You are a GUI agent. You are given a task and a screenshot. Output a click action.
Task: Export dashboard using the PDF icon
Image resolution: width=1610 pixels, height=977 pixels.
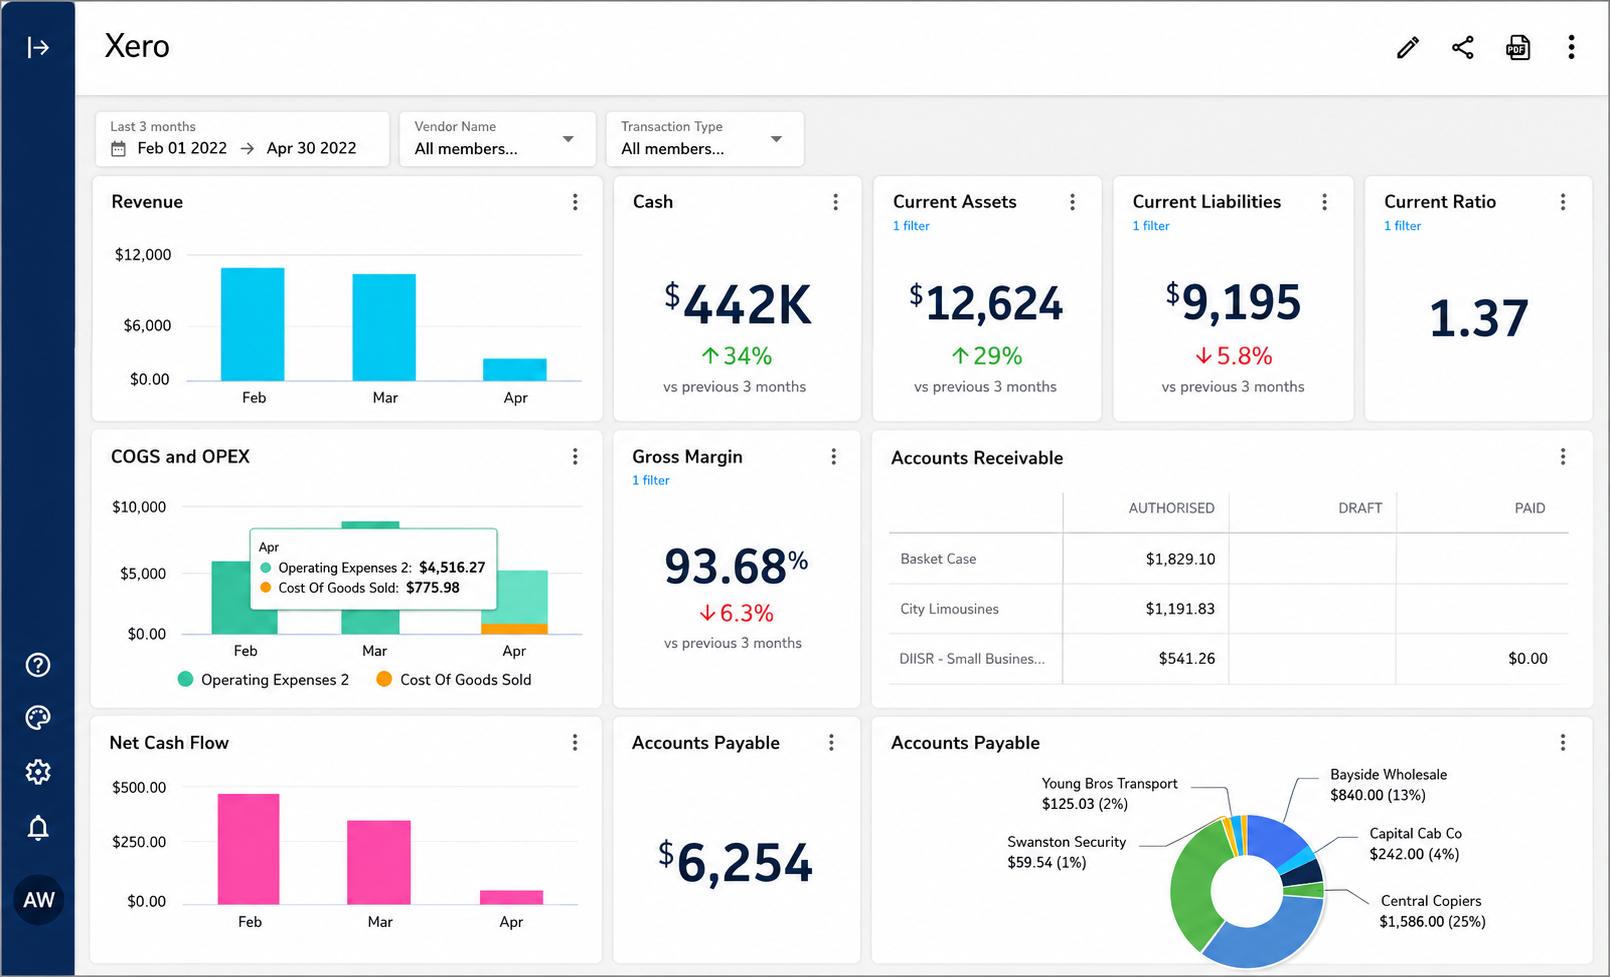coord(1518,47)
